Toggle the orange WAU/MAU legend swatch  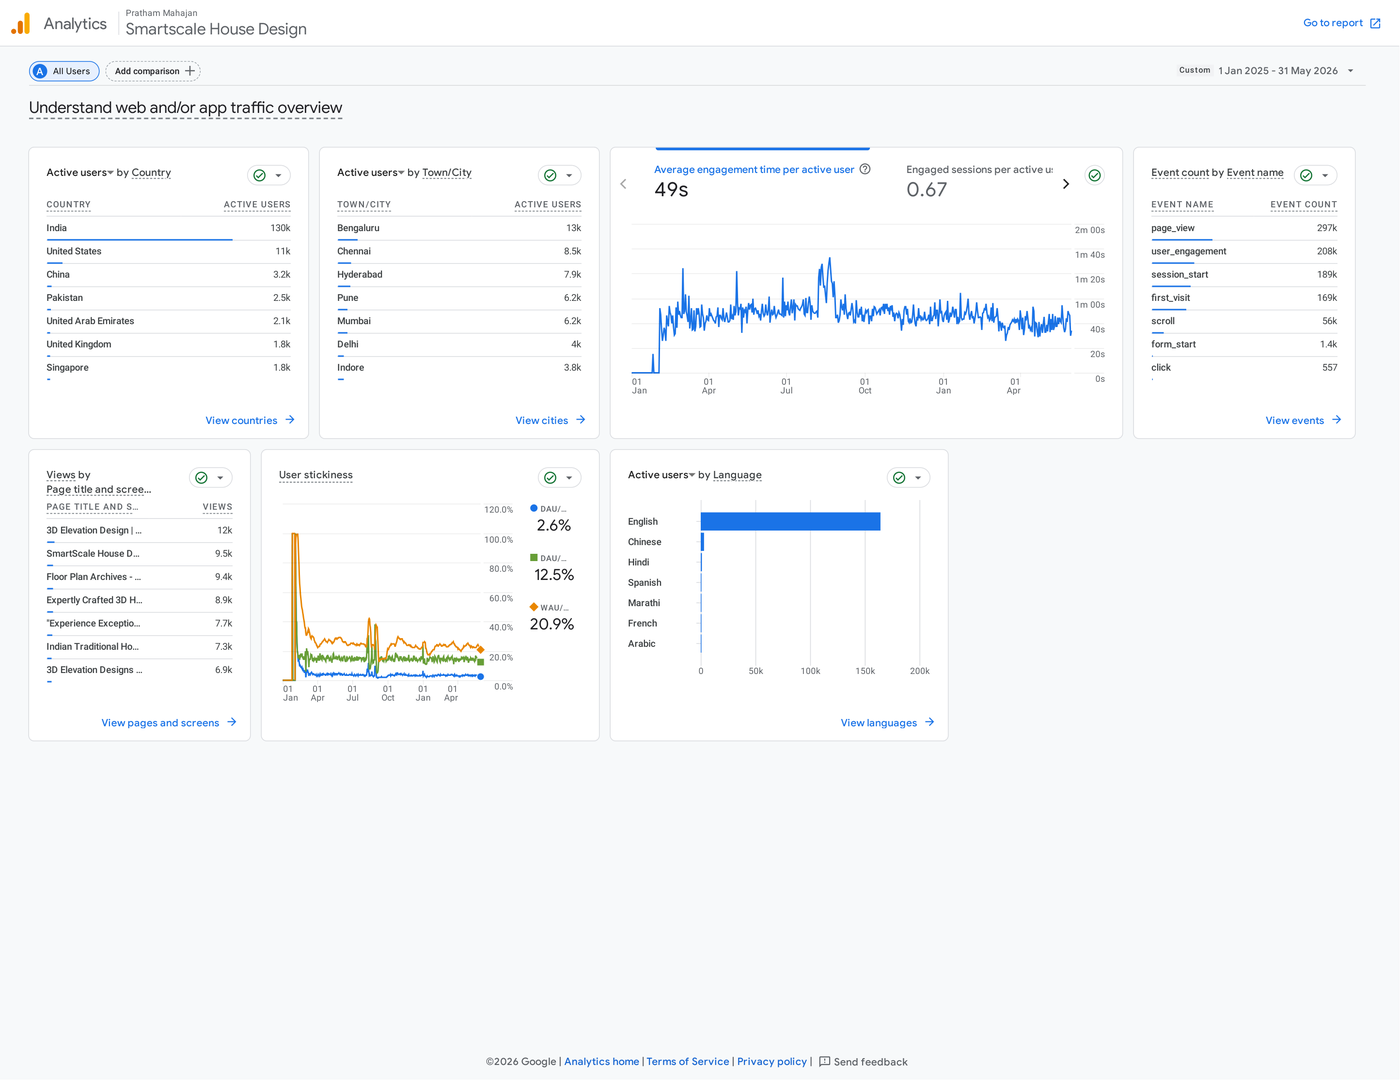pos(534,607)
